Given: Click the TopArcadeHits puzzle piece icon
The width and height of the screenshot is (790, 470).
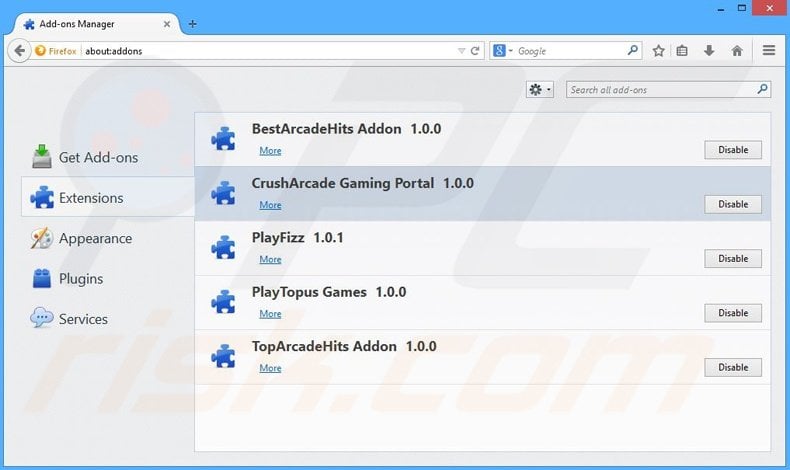Looking at the screenshot, I should (223, 356).
